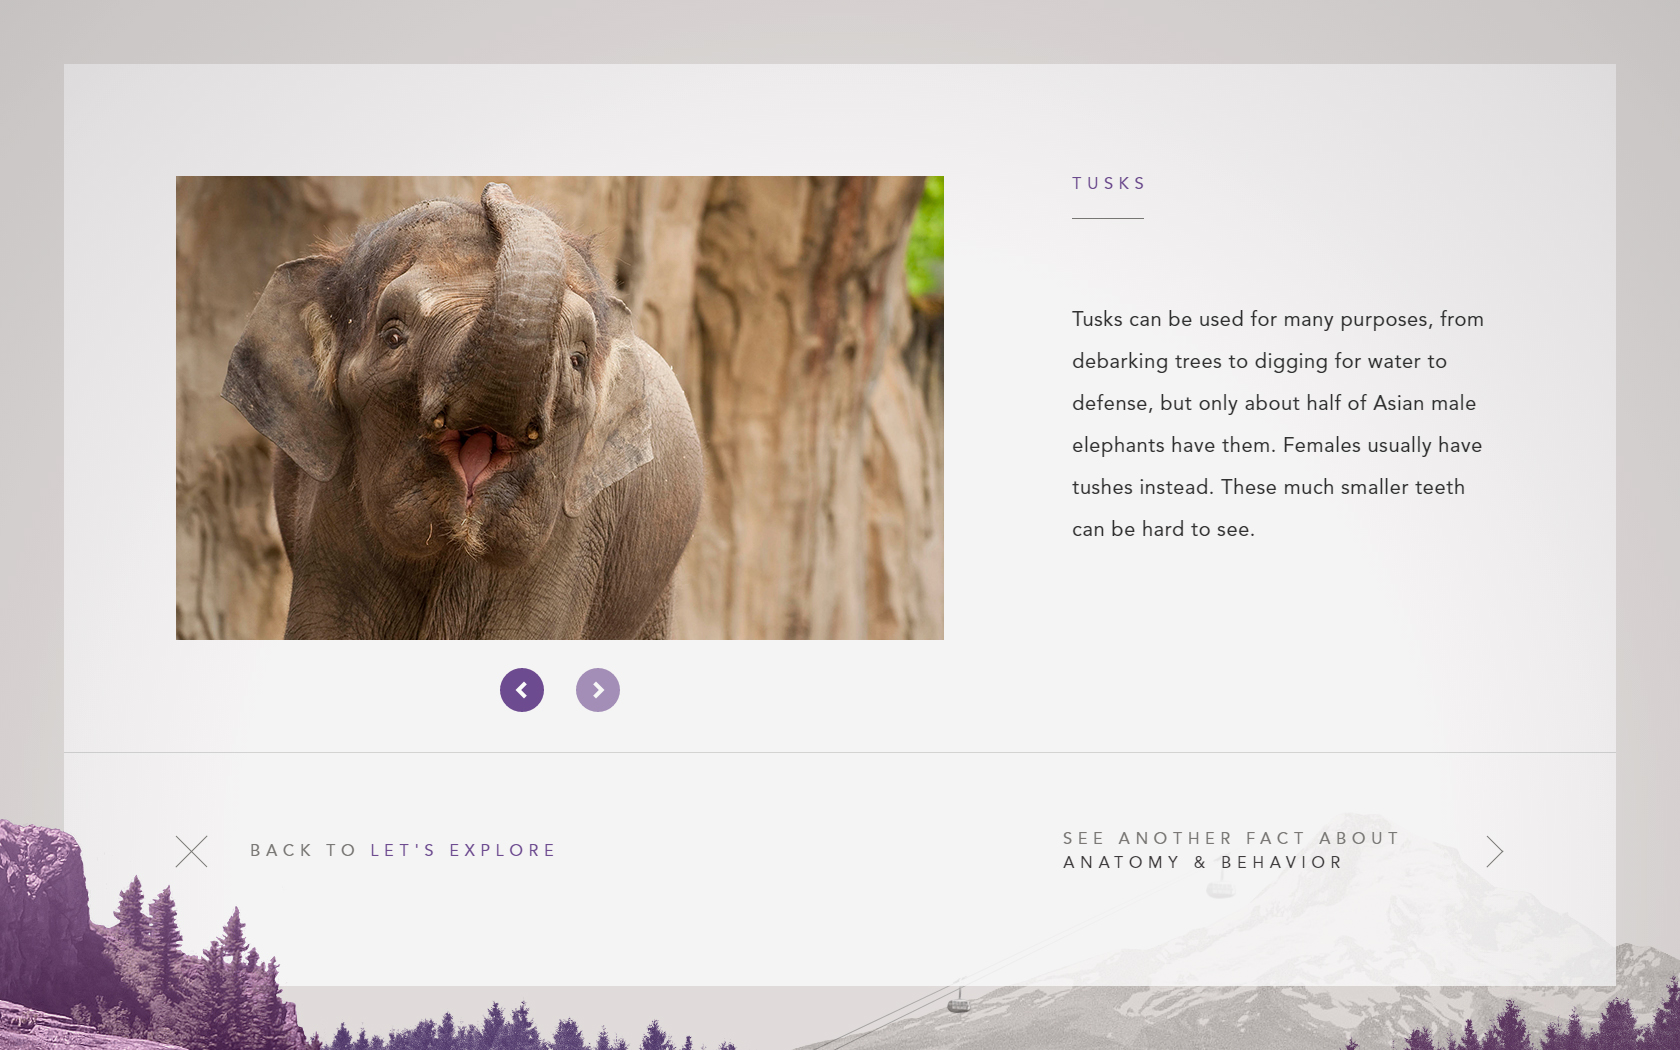Click the 'Back to' label text
This screenshot has width=1680, height=1050.
pos(303,850)
